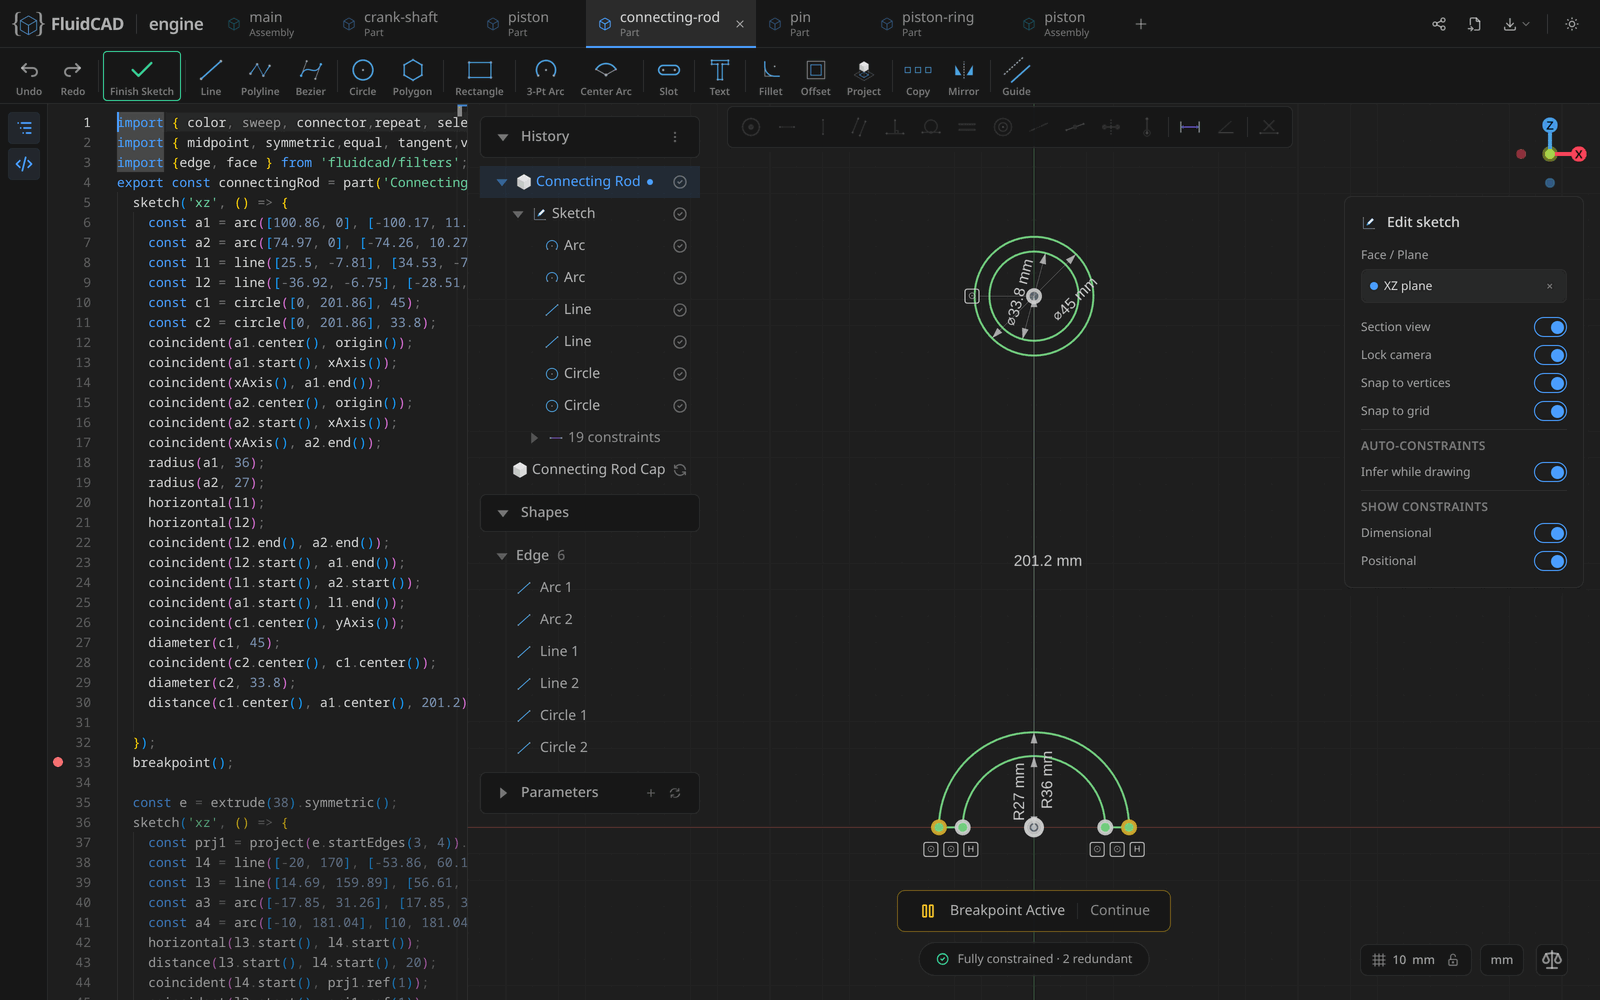Select the Connecting Rod Cap item
This screenshot has height=1000, width=1600.
click(598, 470)
